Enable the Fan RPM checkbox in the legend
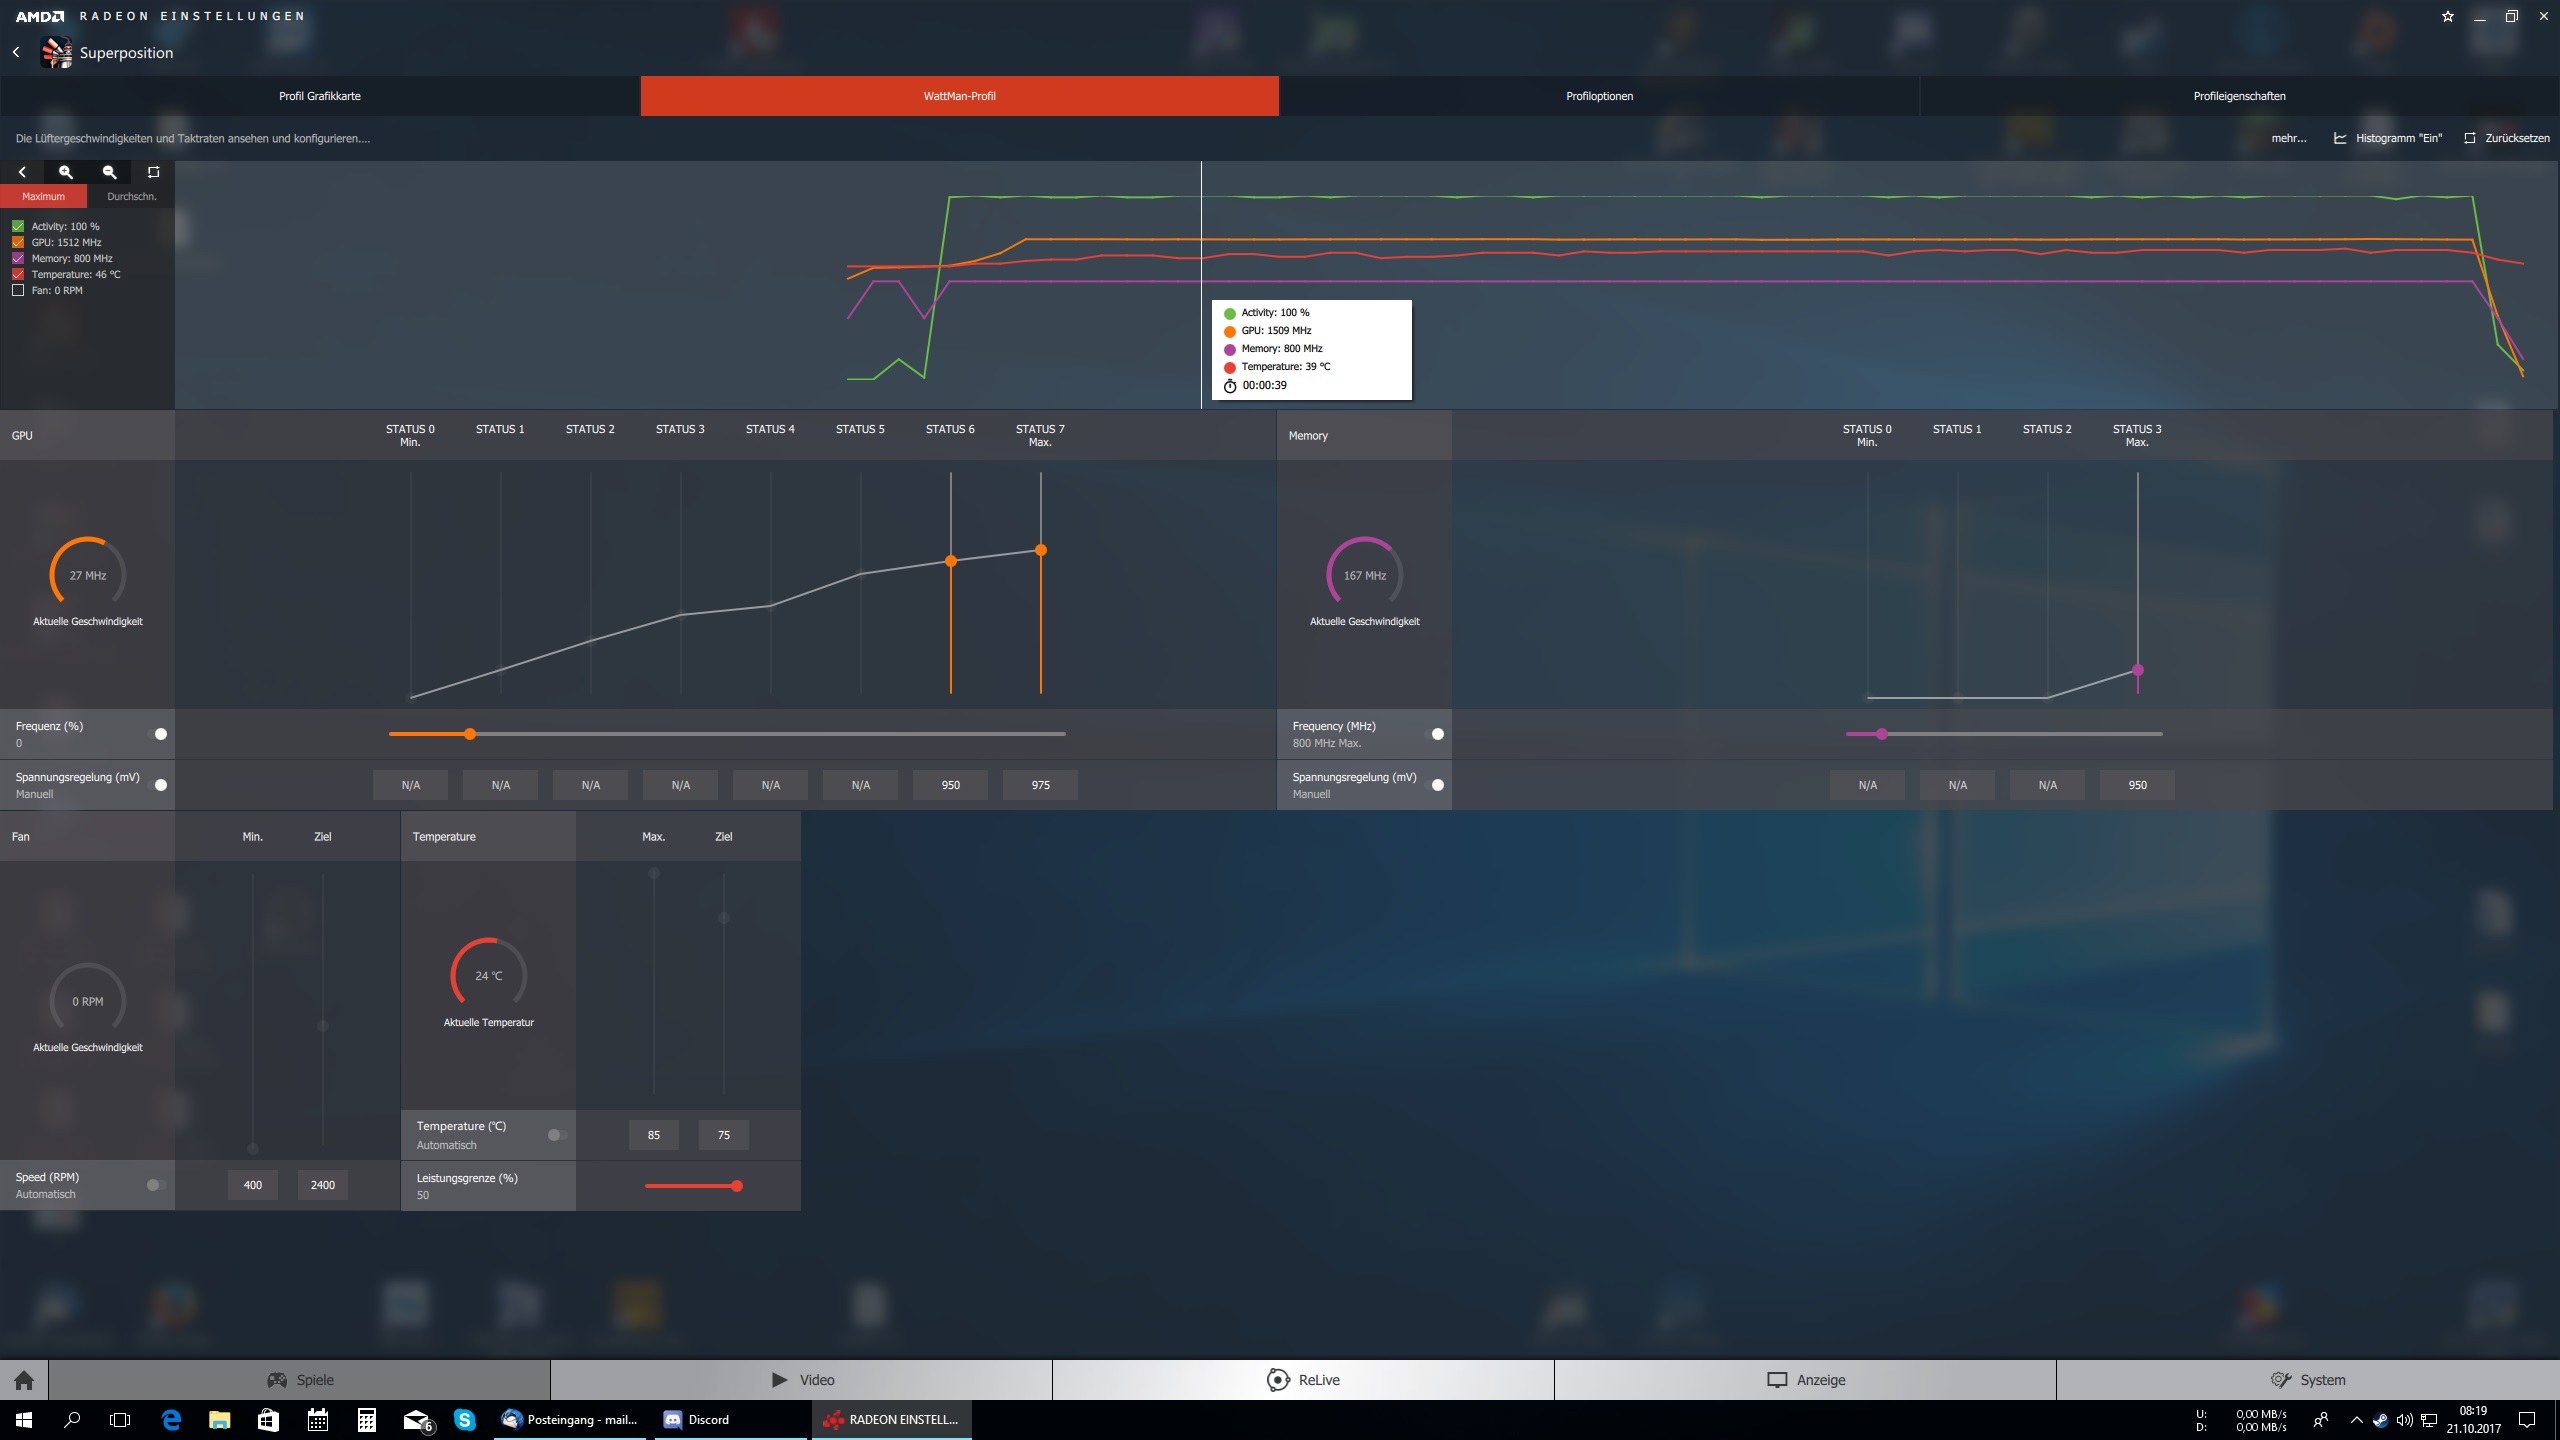The width and height of the screenshot is (2560, 1440). (18, 290)
